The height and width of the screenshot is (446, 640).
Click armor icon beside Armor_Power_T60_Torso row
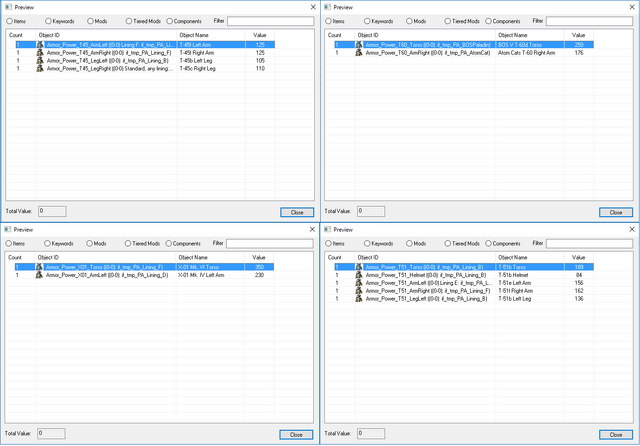tap(359, 44)
